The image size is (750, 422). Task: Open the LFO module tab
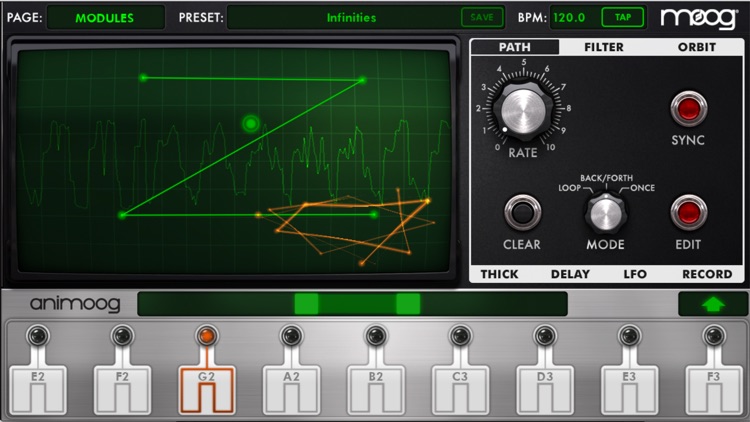(635, 274)
